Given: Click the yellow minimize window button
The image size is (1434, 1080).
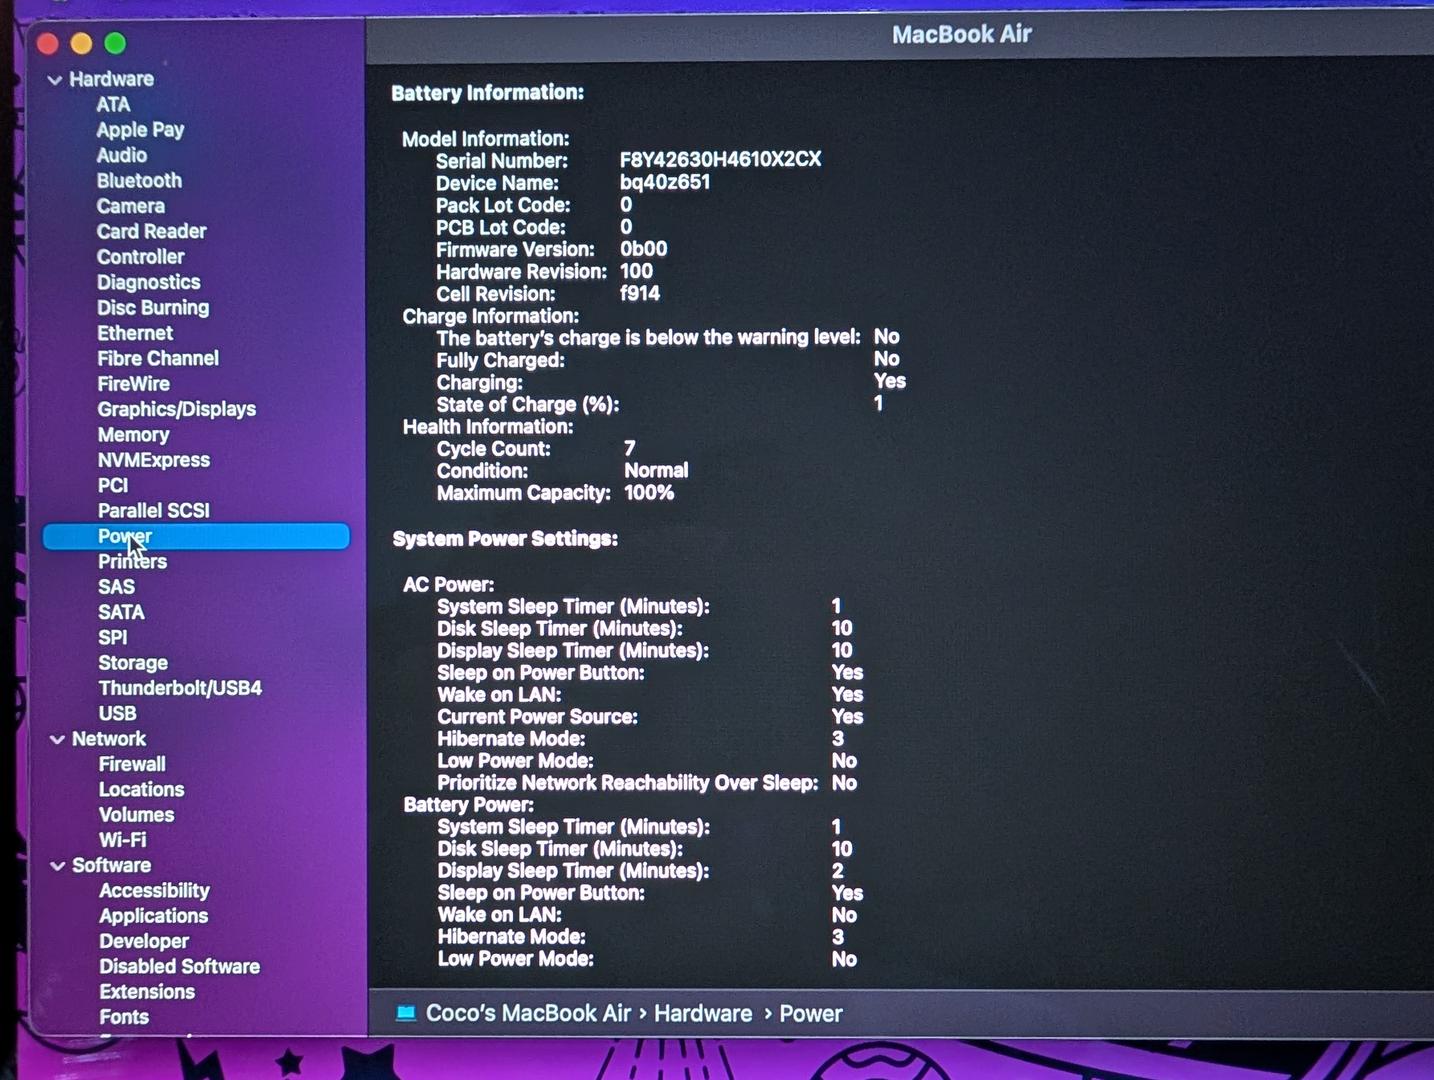Looking at the screenshot, I should click(x=81, y=43).
